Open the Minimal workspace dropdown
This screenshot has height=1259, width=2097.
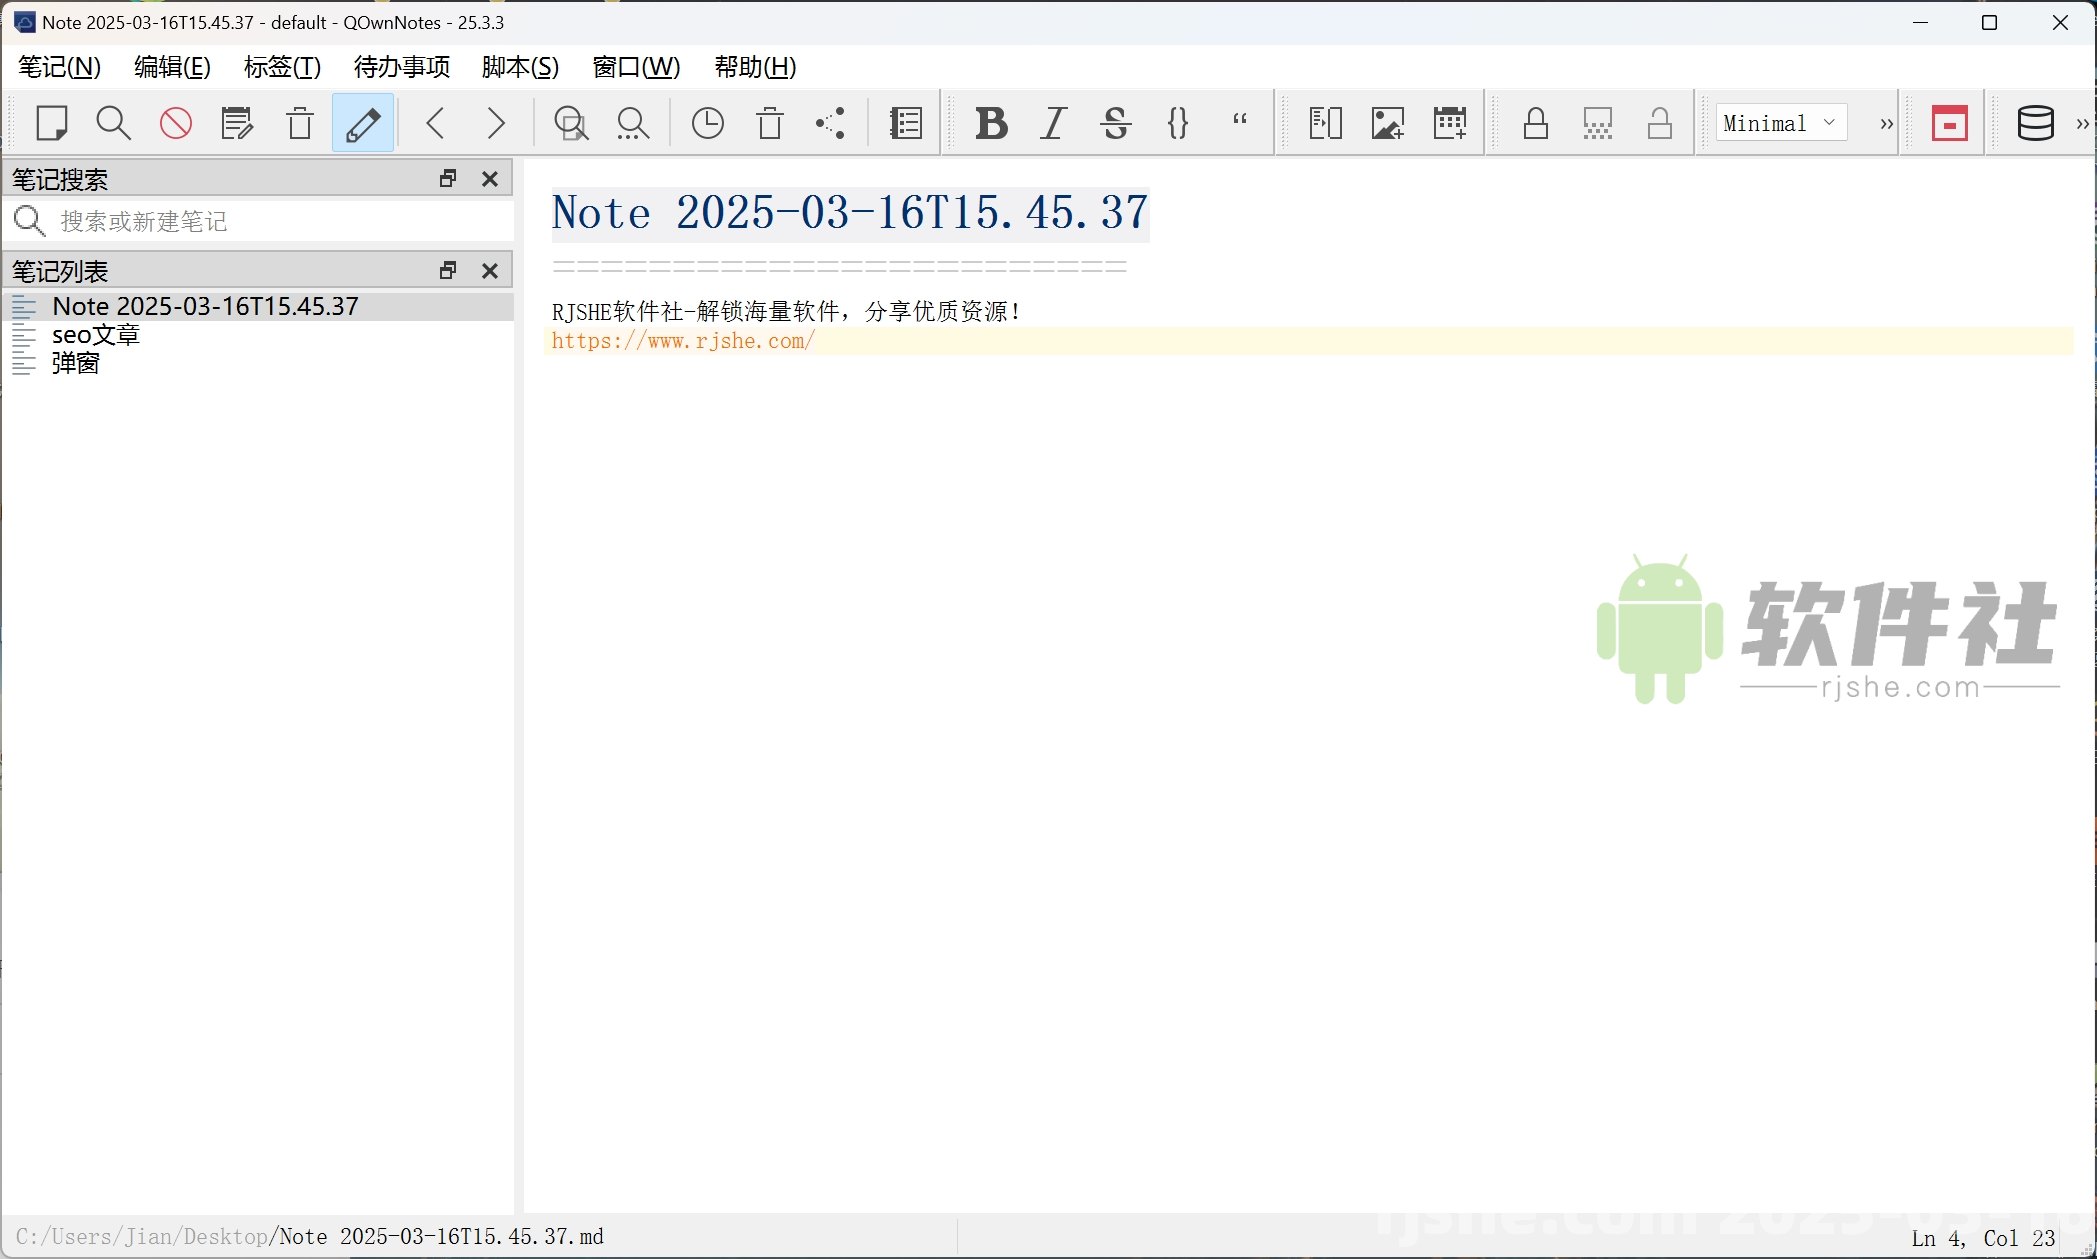tap(1780, 123)
